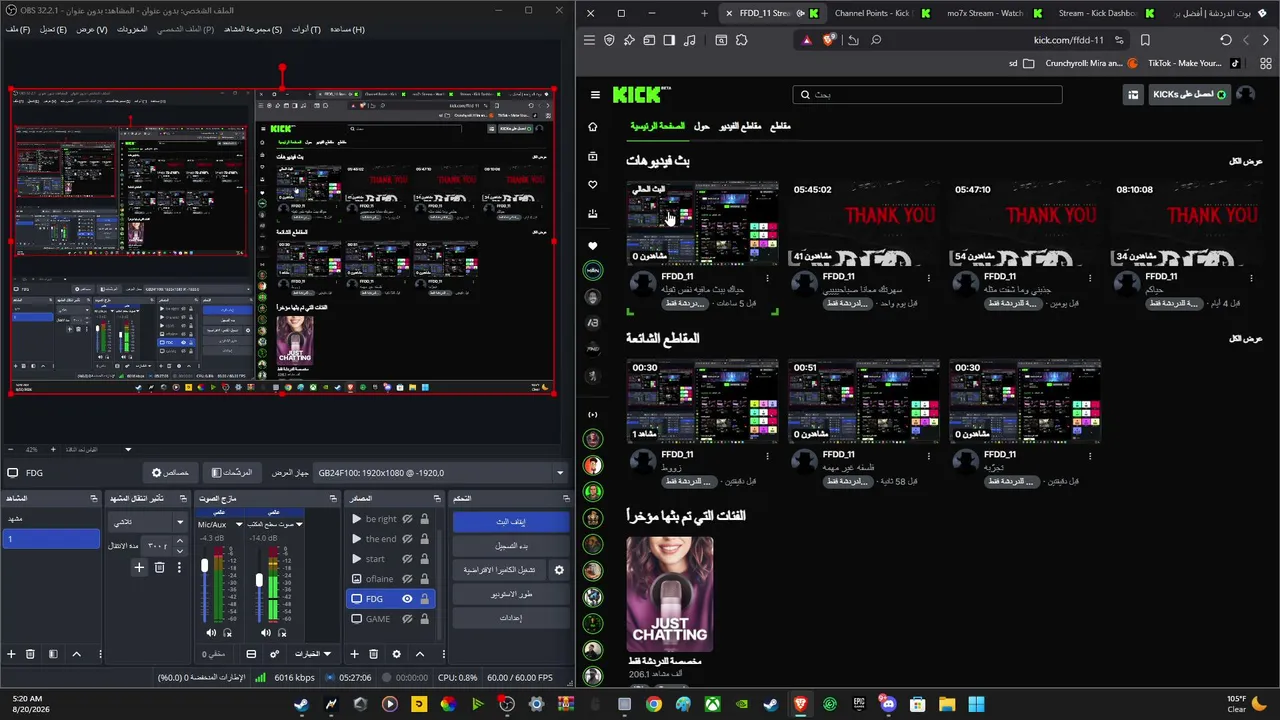Add a new scene in OBS scenes panel
Viewport: 1280px width, 720px height.
11,654
